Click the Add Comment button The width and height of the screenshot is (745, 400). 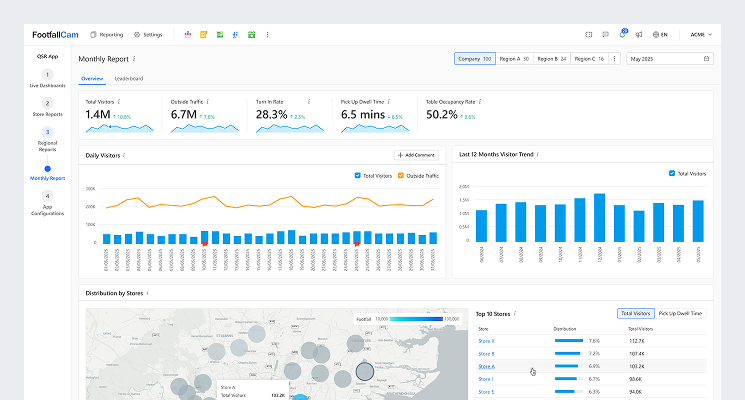click(416, 155)
